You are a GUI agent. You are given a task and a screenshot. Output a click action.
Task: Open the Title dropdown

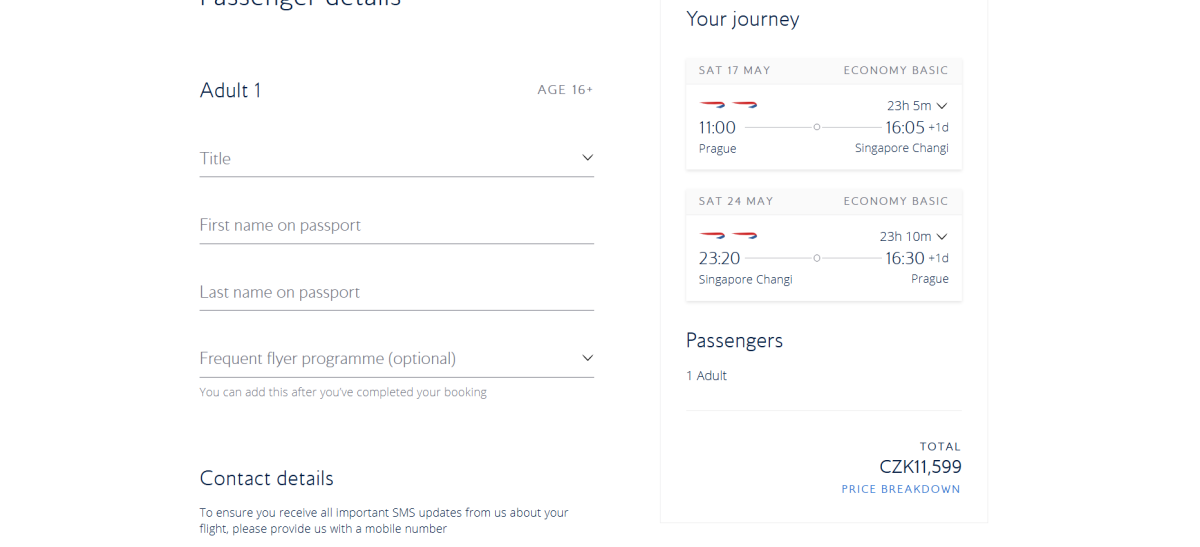(396, 158)
